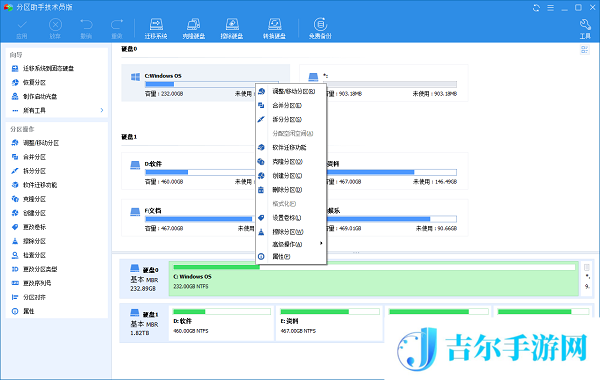
Task: Open Convert Disk toolbar tool
Action: pos(274,29)
